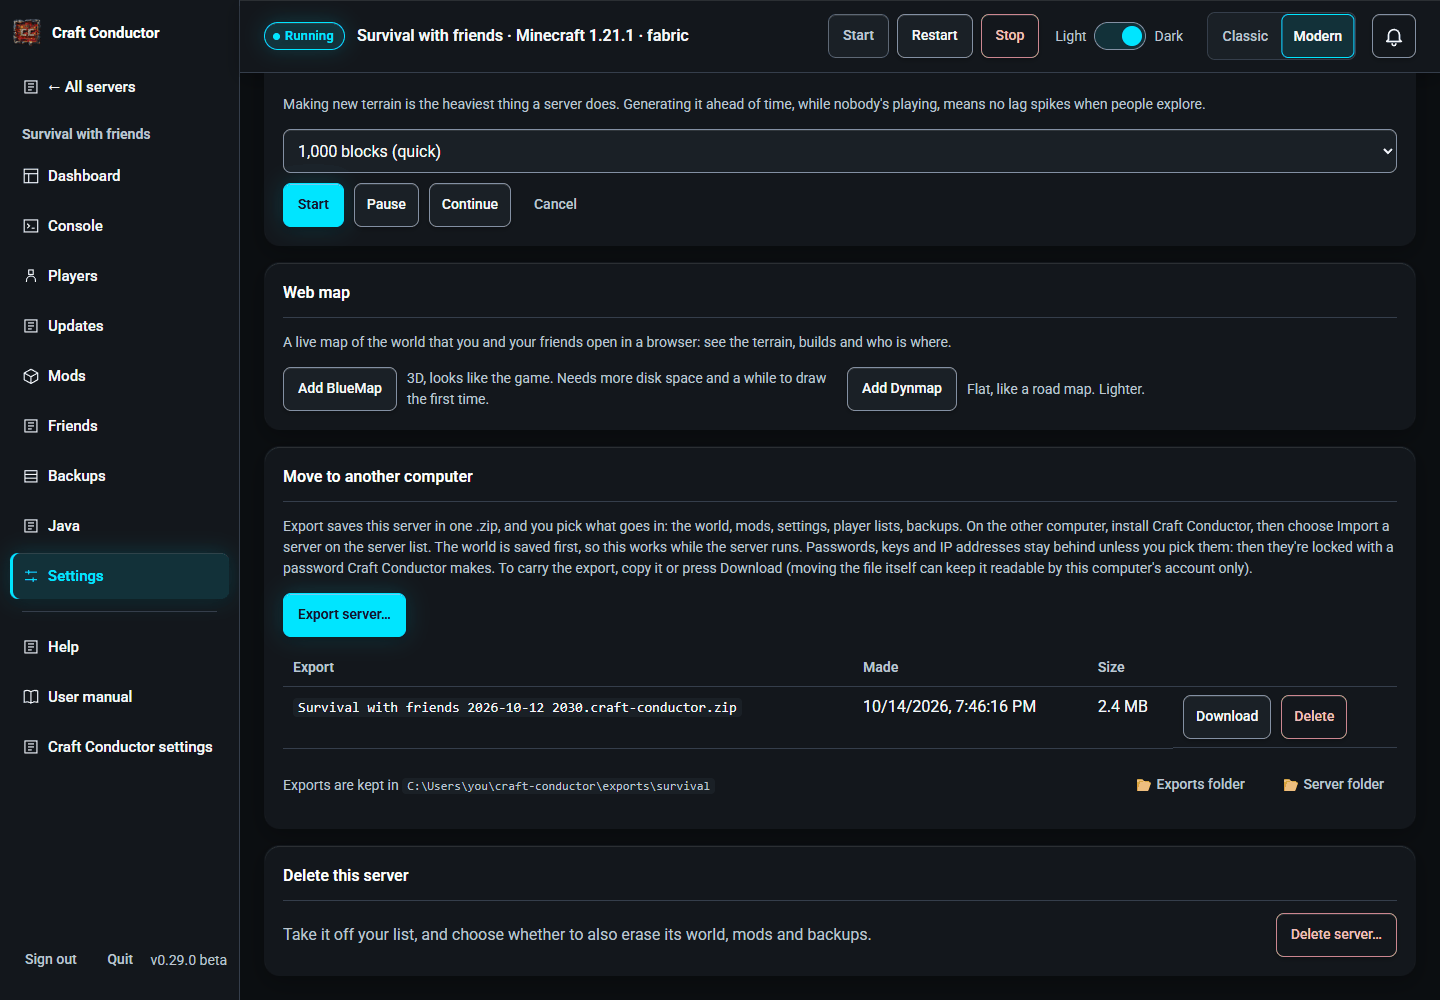Restart the server

(935, 36)
